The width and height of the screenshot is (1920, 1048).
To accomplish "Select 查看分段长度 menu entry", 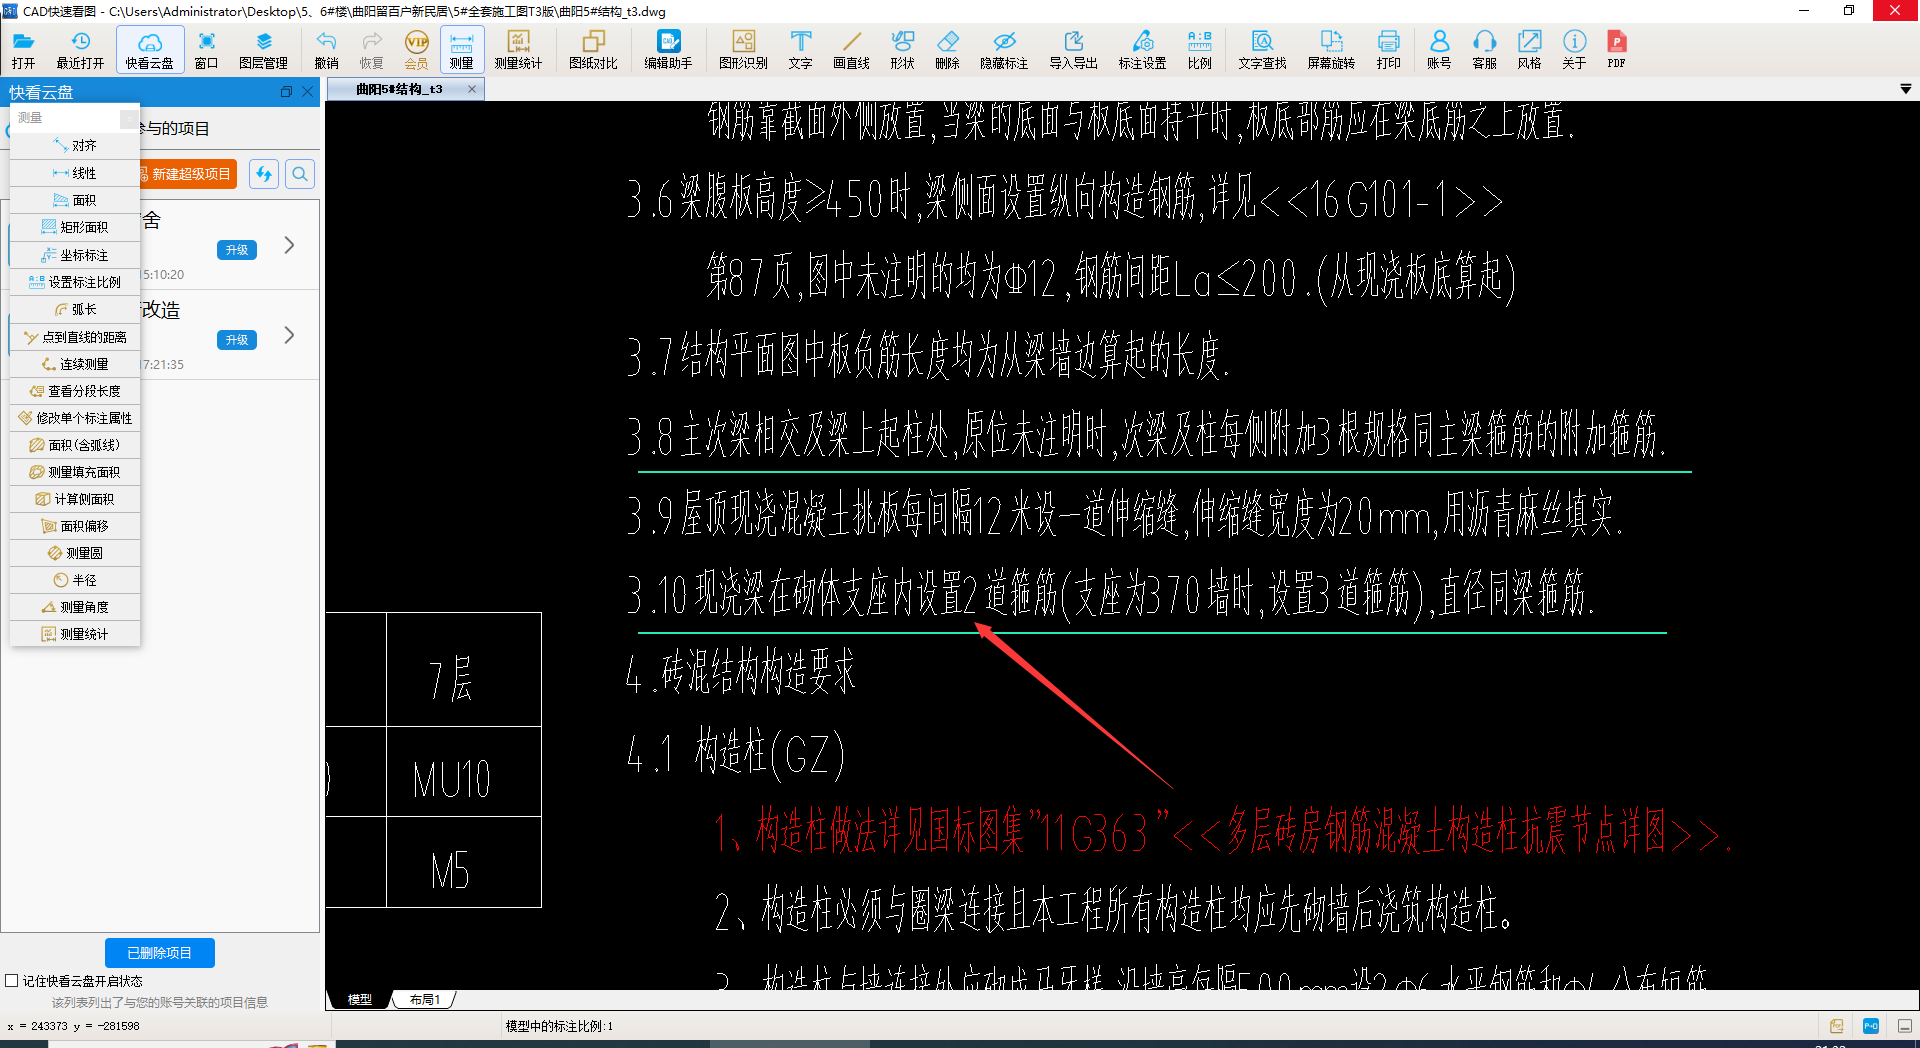I will (75, 391).
